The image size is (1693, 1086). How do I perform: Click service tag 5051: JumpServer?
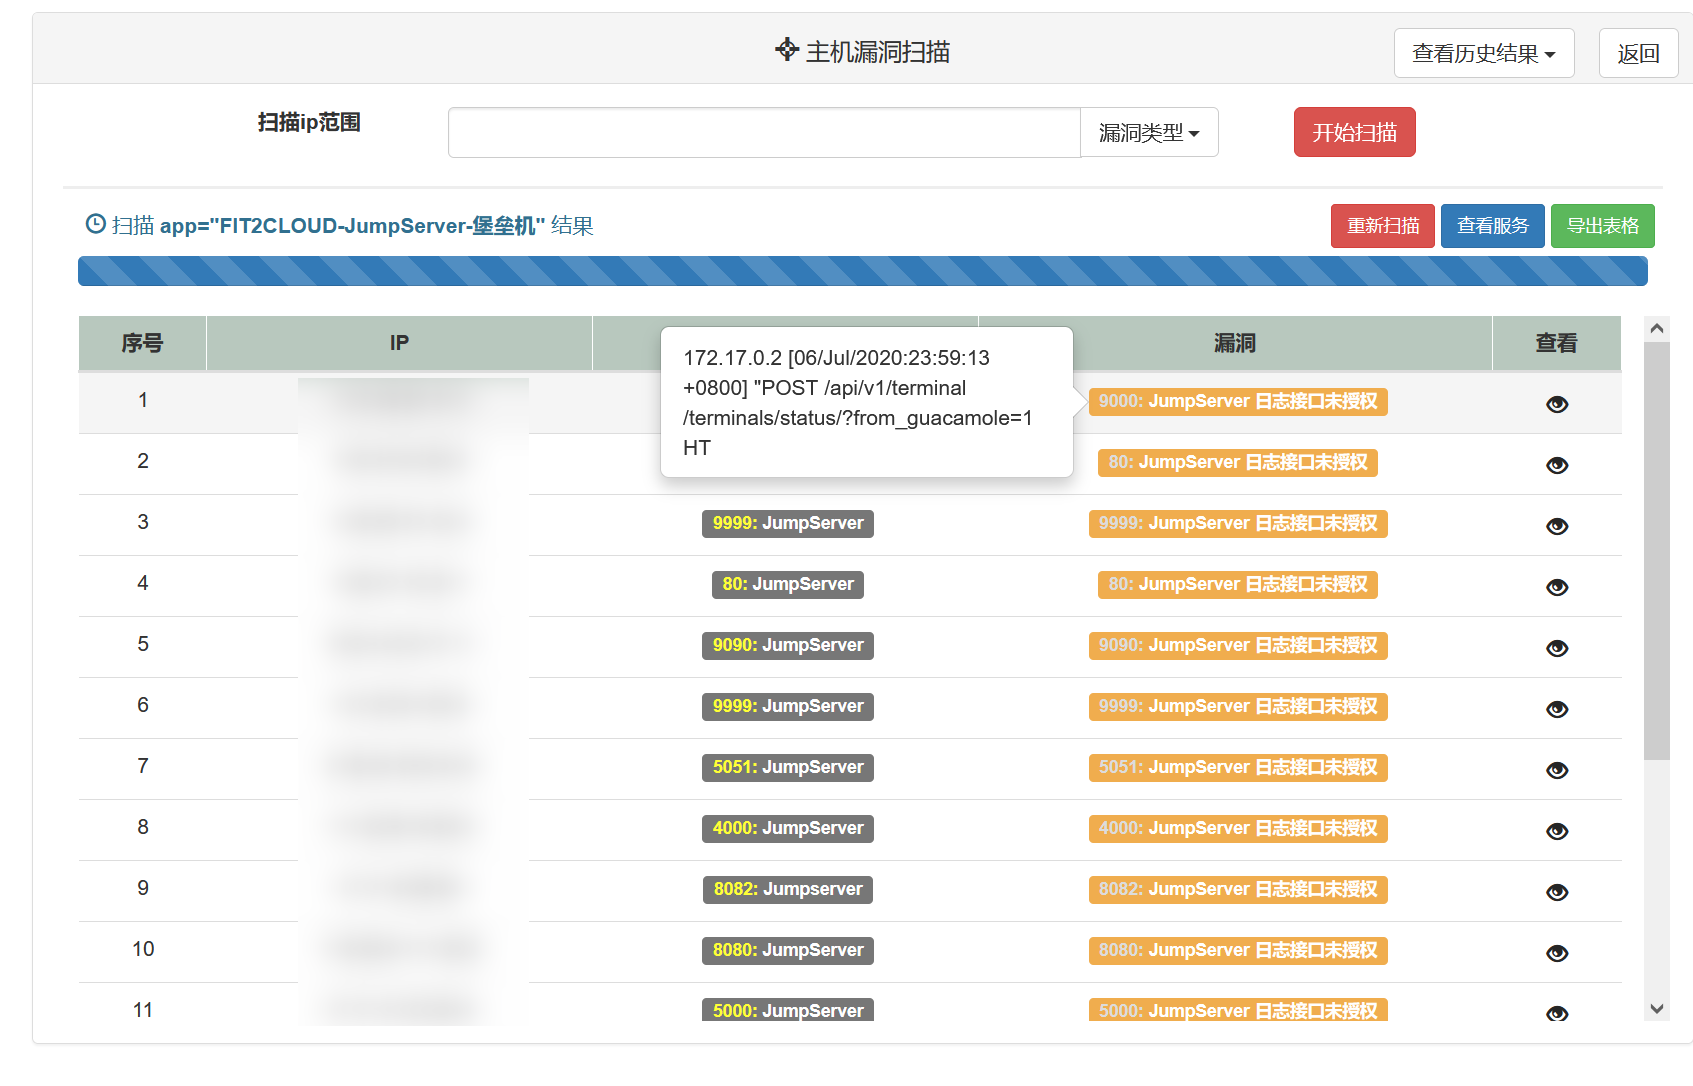tap(788, 767)
